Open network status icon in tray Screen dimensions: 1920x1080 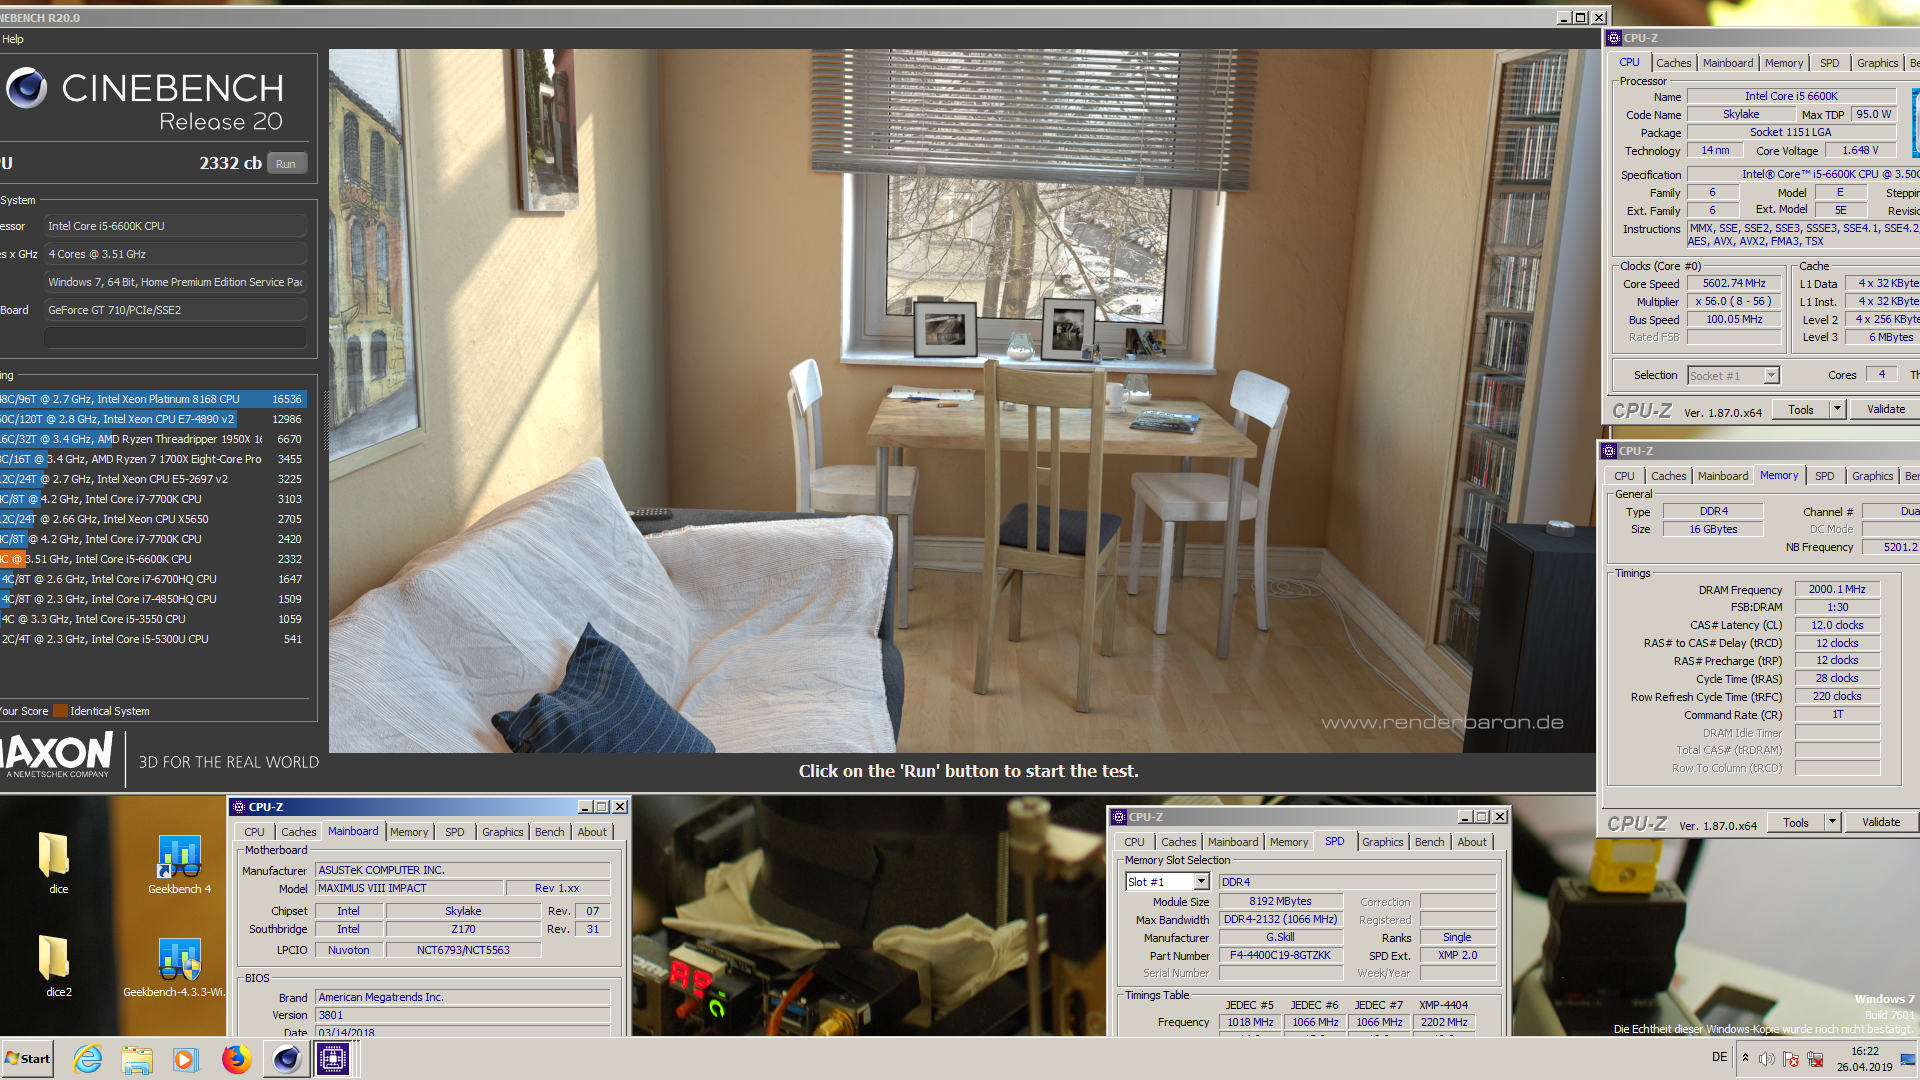1815,1058
